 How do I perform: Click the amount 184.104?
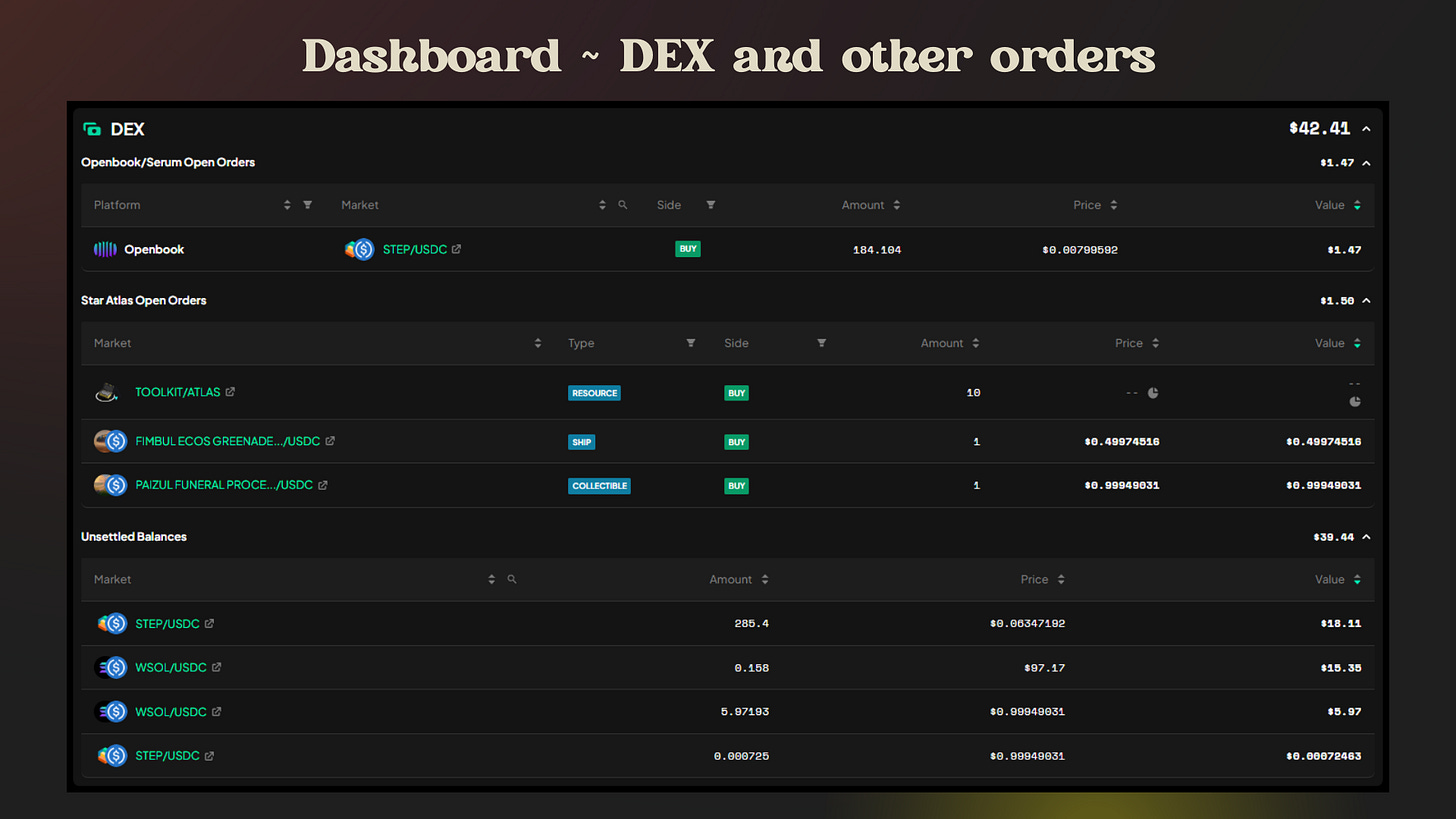[x=877, y=250]
